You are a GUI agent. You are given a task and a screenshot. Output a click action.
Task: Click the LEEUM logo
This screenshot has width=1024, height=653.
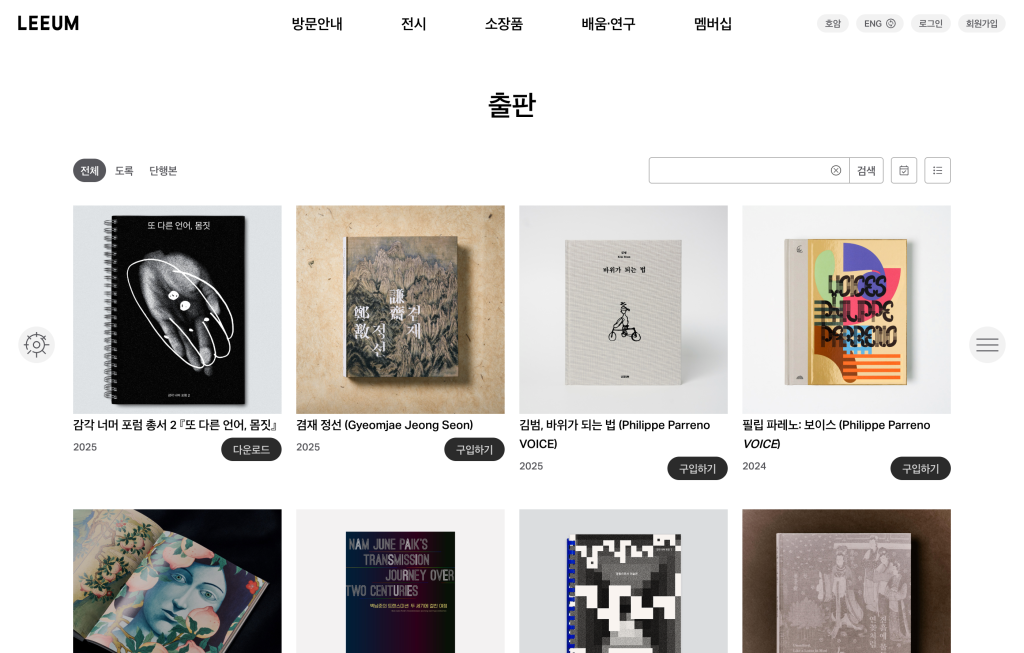point(48,24)
